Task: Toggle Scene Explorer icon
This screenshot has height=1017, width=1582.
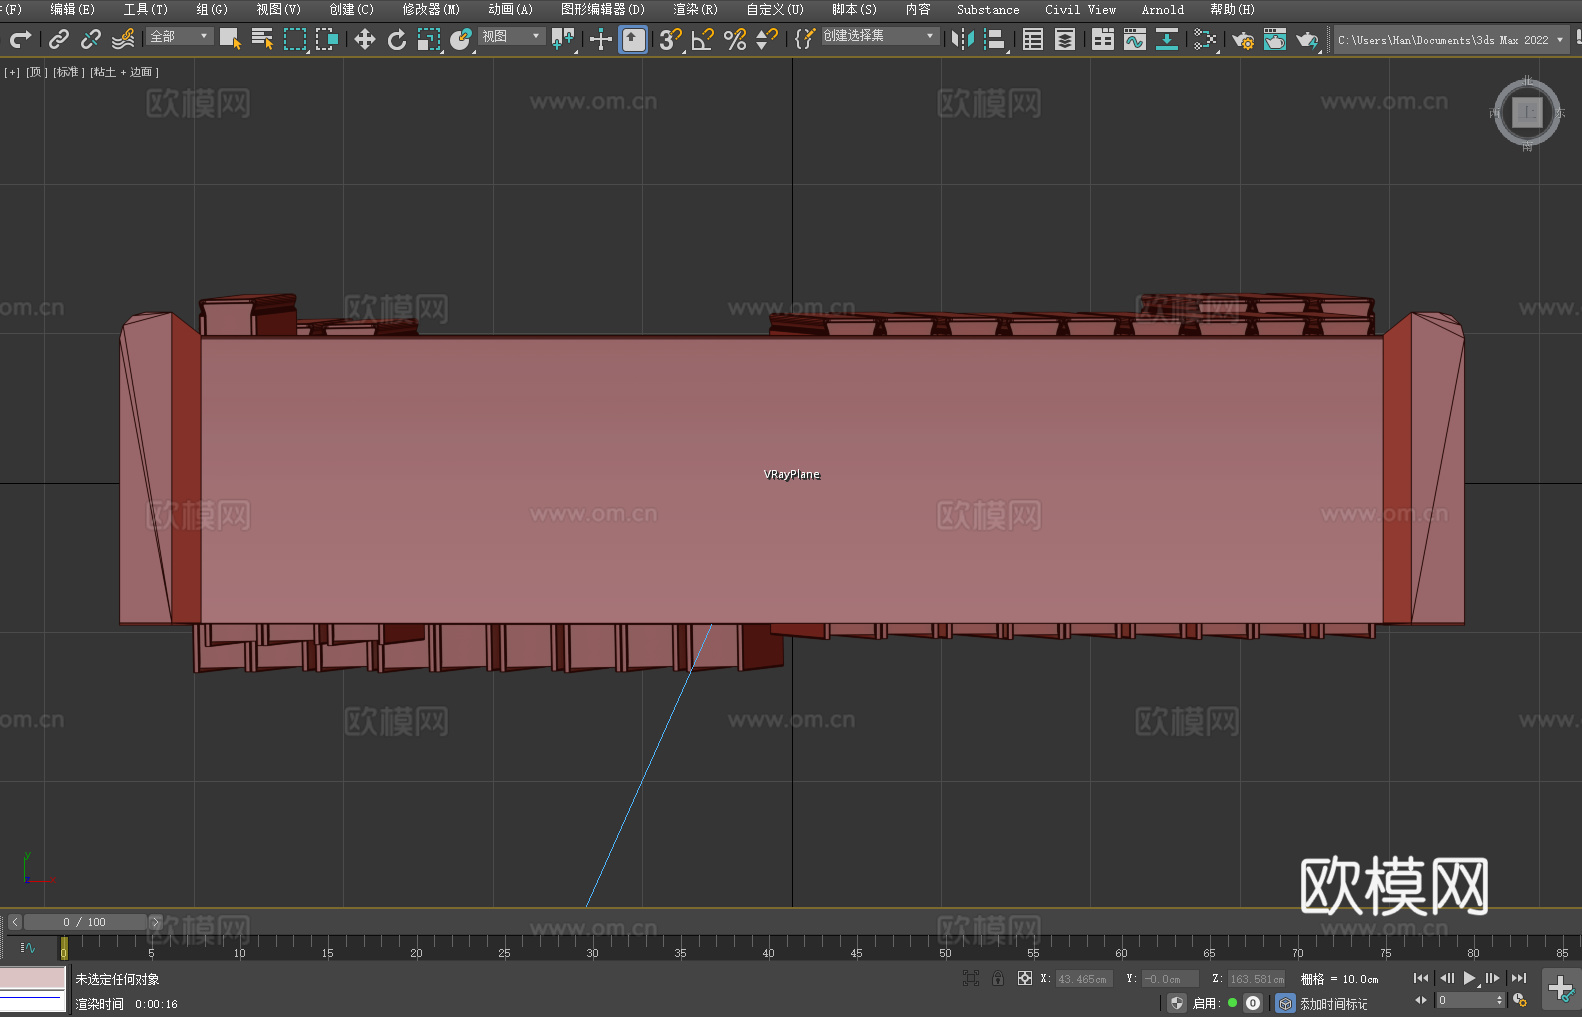Action: pyautogui.click(x=1033, y=39)
